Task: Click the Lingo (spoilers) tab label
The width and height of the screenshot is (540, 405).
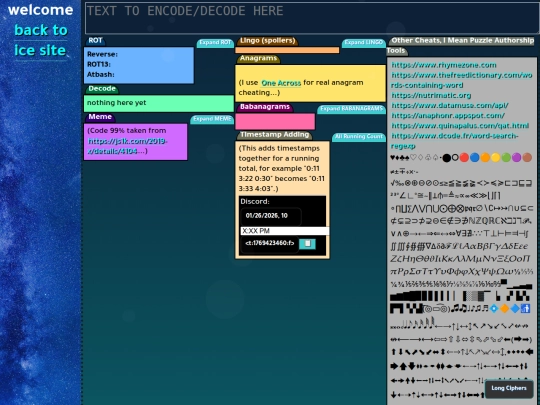Action: tap(268, 41)
